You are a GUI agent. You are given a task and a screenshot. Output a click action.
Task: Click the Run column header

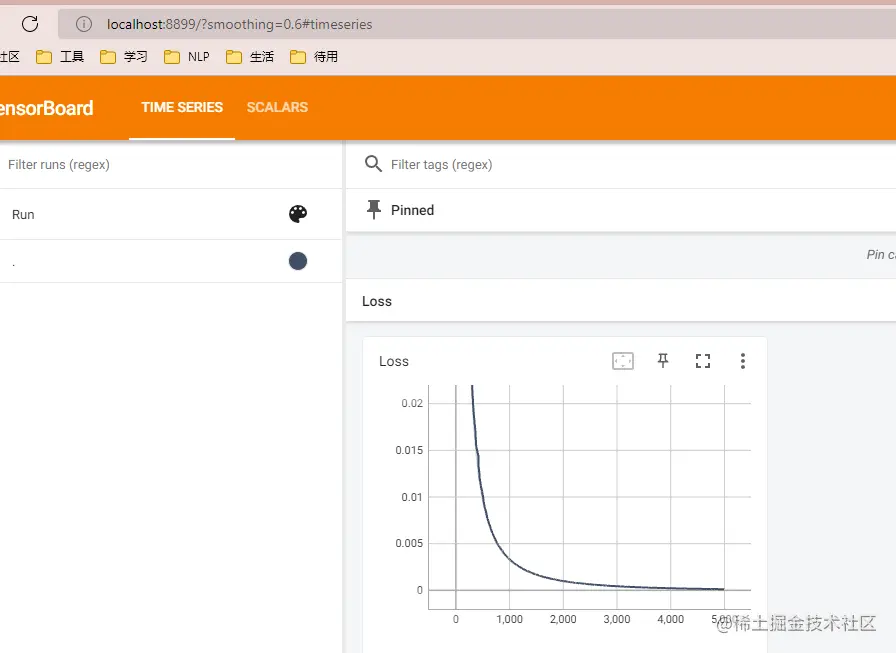click(x=23, y=214)
